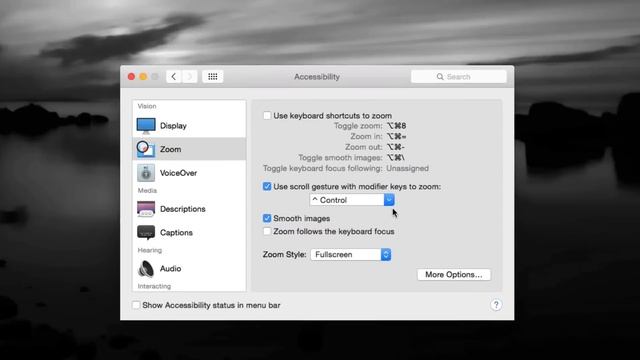Click Unassigned keyboard focus shortcut value
Image resolution: width=640 pixels, height=360 pixels.
[407, 168]
